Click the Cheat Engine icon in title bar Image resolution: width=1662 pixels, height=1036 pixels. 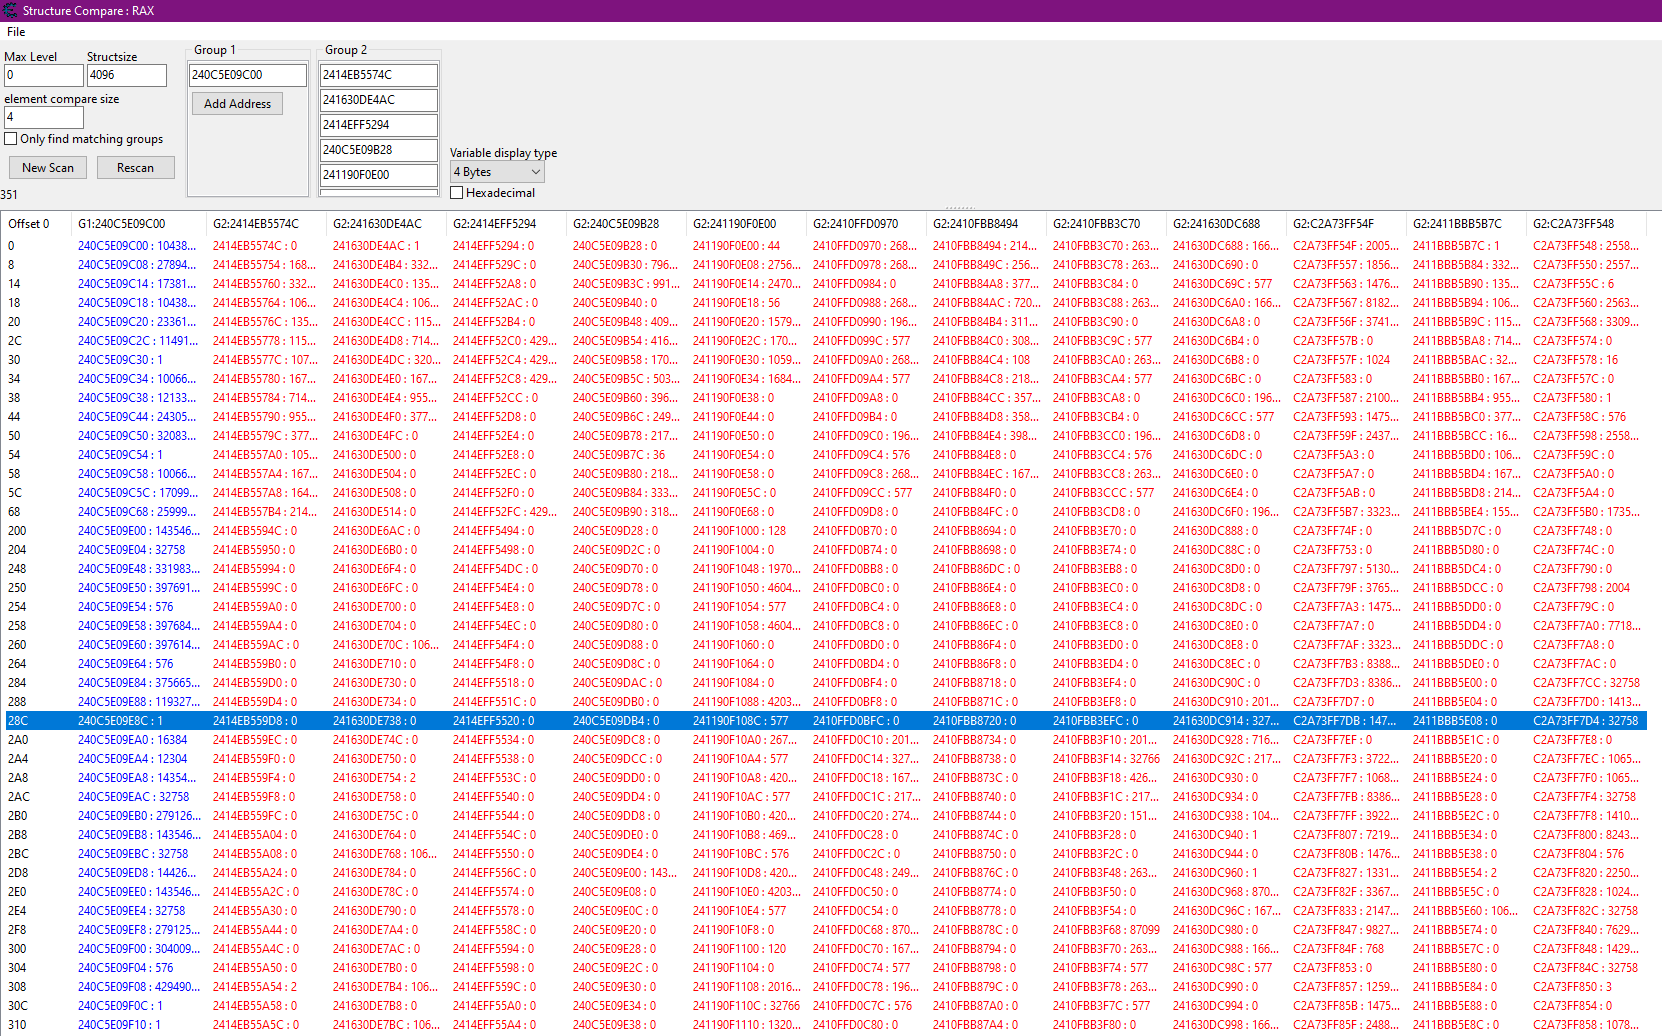tap(10, 11)
